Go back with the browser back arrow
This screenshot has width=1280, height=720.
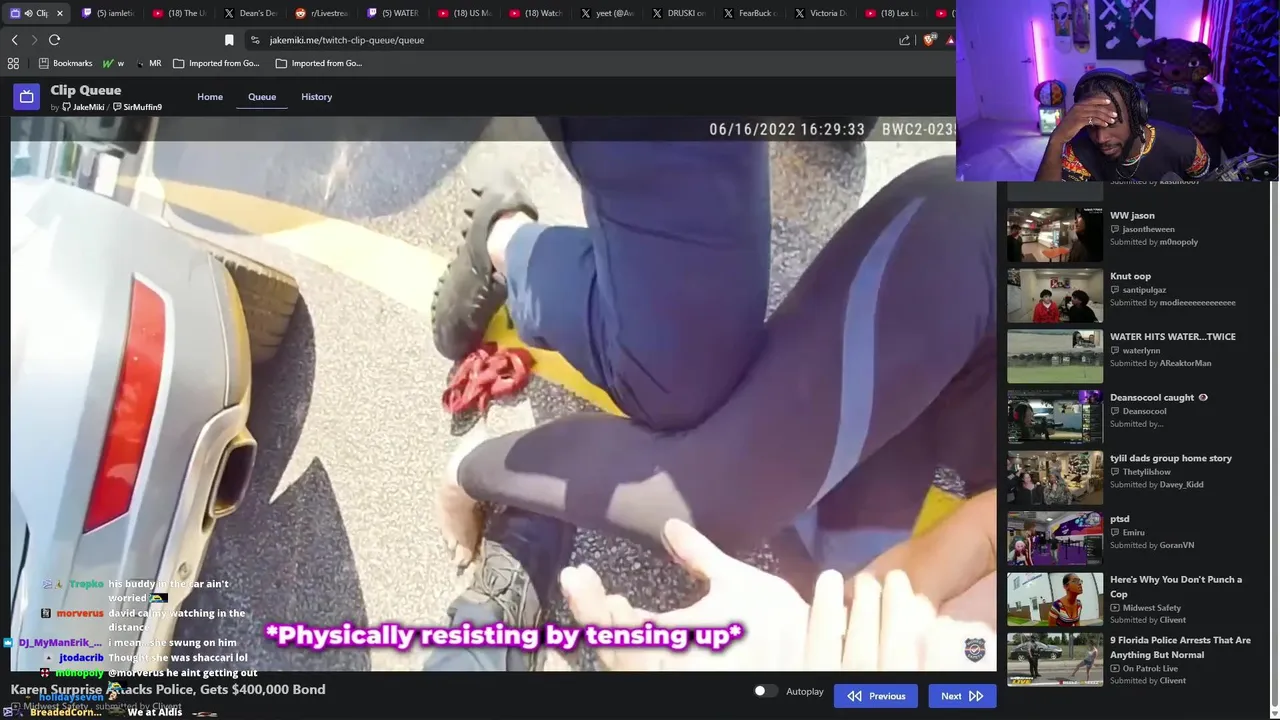point(14,40)
